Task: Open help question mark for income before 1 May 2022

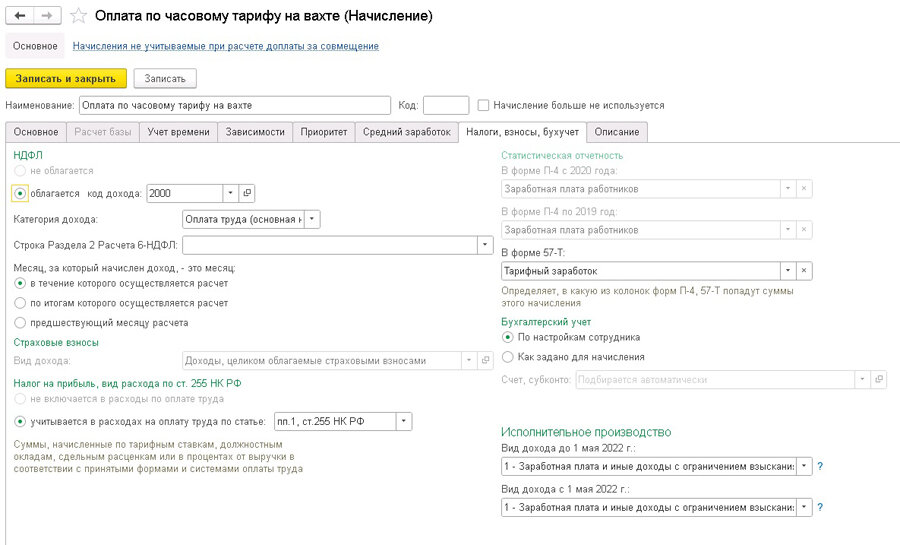Action: coord(820,466)
